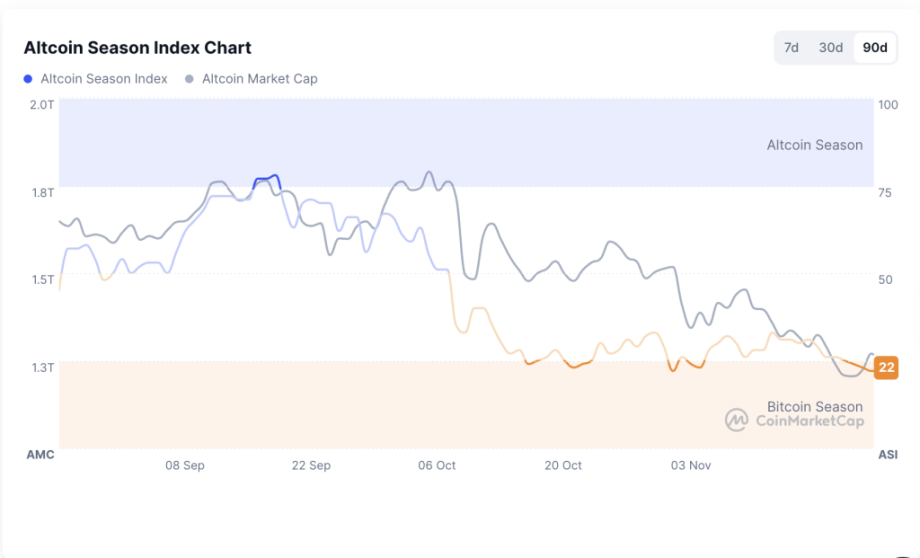Click the 06 Oct date marker

tap(437, 465)
